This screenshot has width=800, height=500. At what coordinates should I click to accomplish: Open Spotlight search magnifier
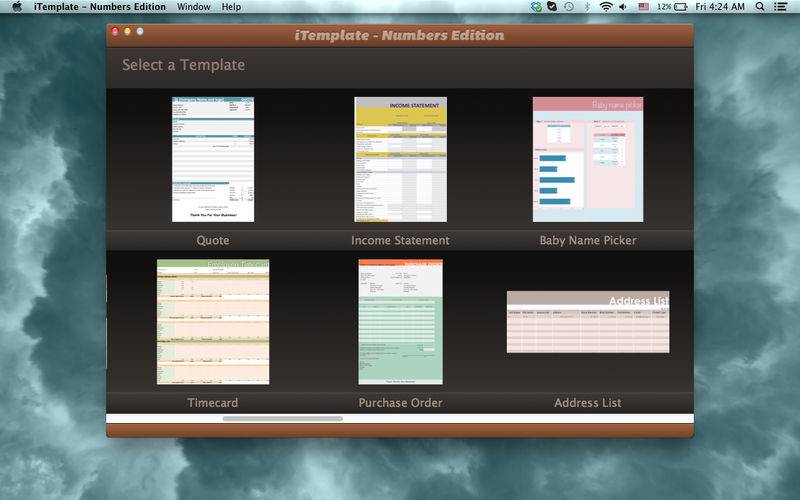tap(760, 7)
